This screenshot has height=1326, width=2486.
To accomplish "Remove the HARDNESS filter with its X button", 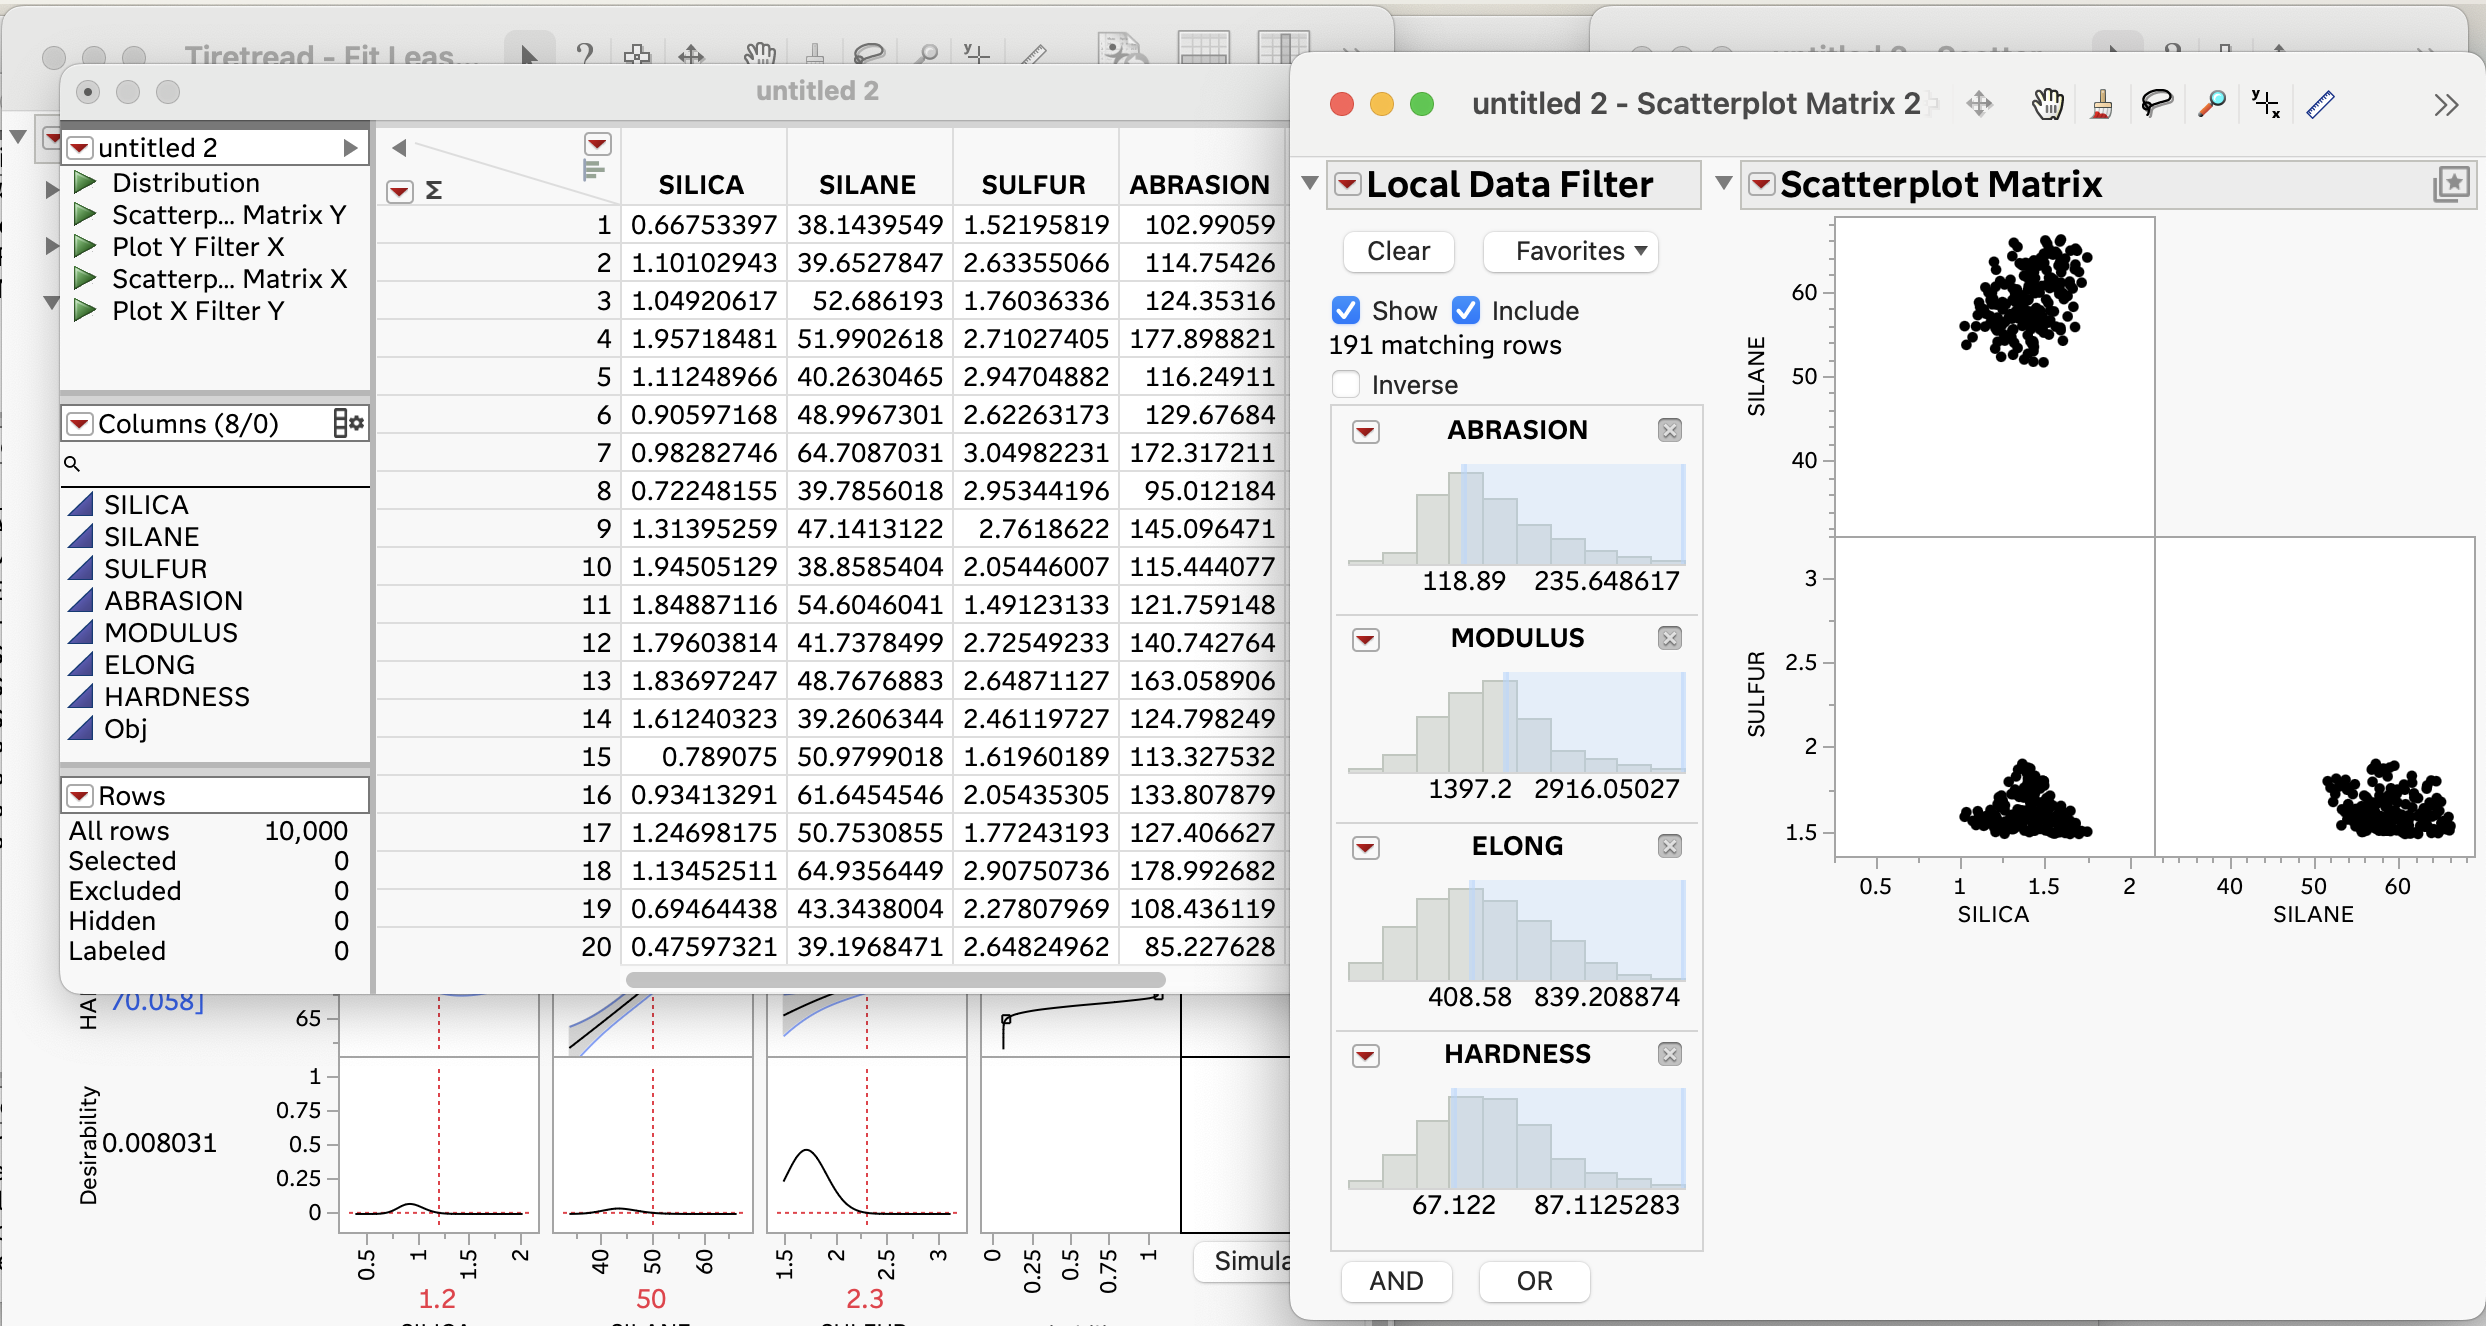I will coord(1668,1054).
